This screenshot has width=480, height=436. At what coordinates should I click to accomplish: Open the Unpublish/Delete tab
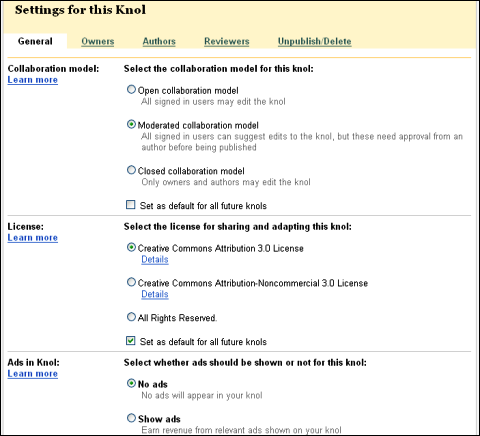pos(315,41)
